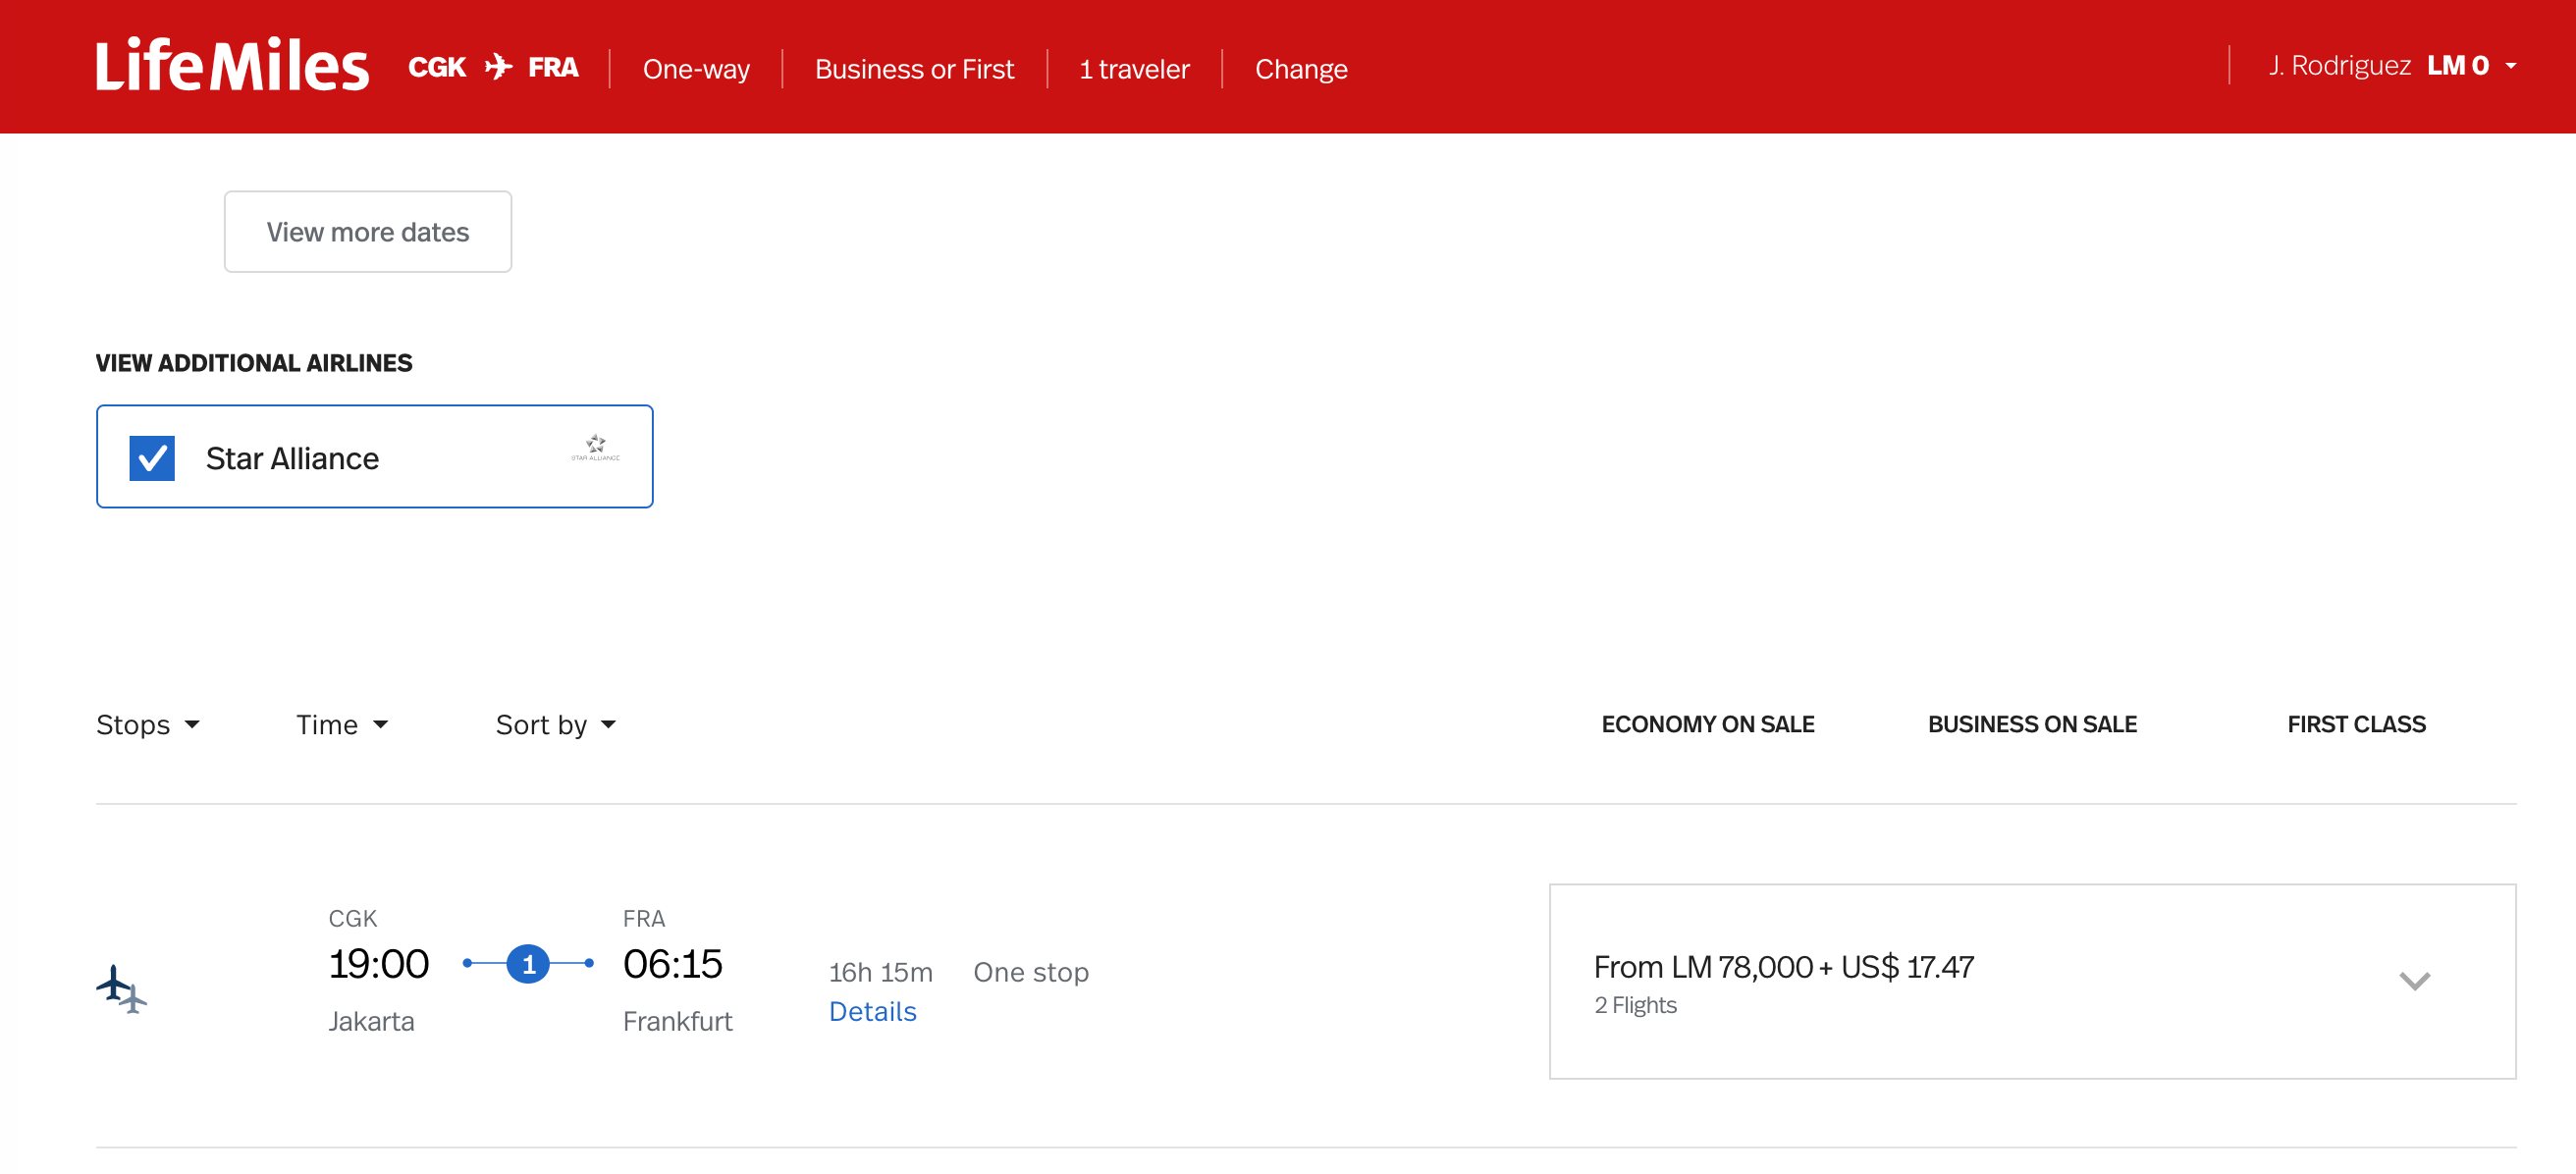Screen dimensions: 2576x1174
Task: Open the Sort by dropdown
Action: 555,724
